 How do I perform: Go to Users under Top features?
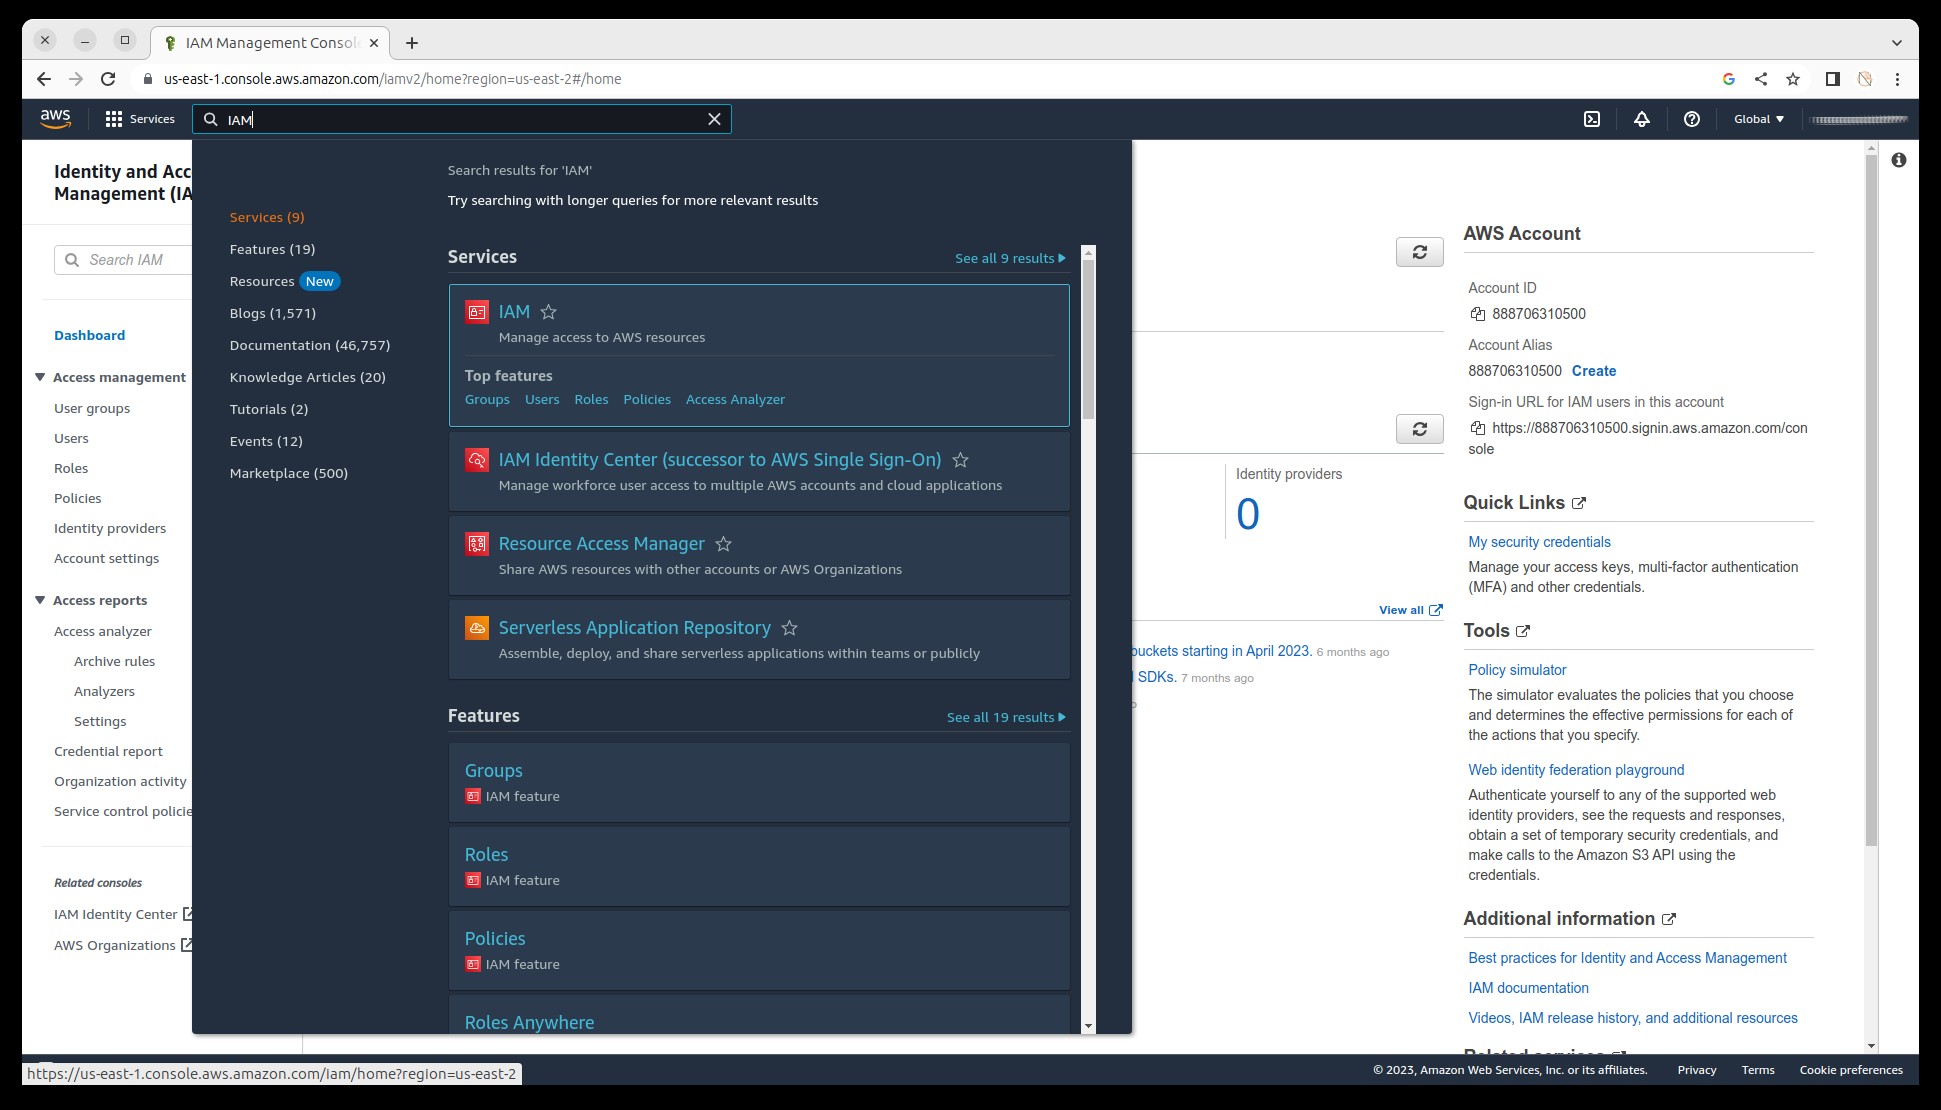(542, 399)
